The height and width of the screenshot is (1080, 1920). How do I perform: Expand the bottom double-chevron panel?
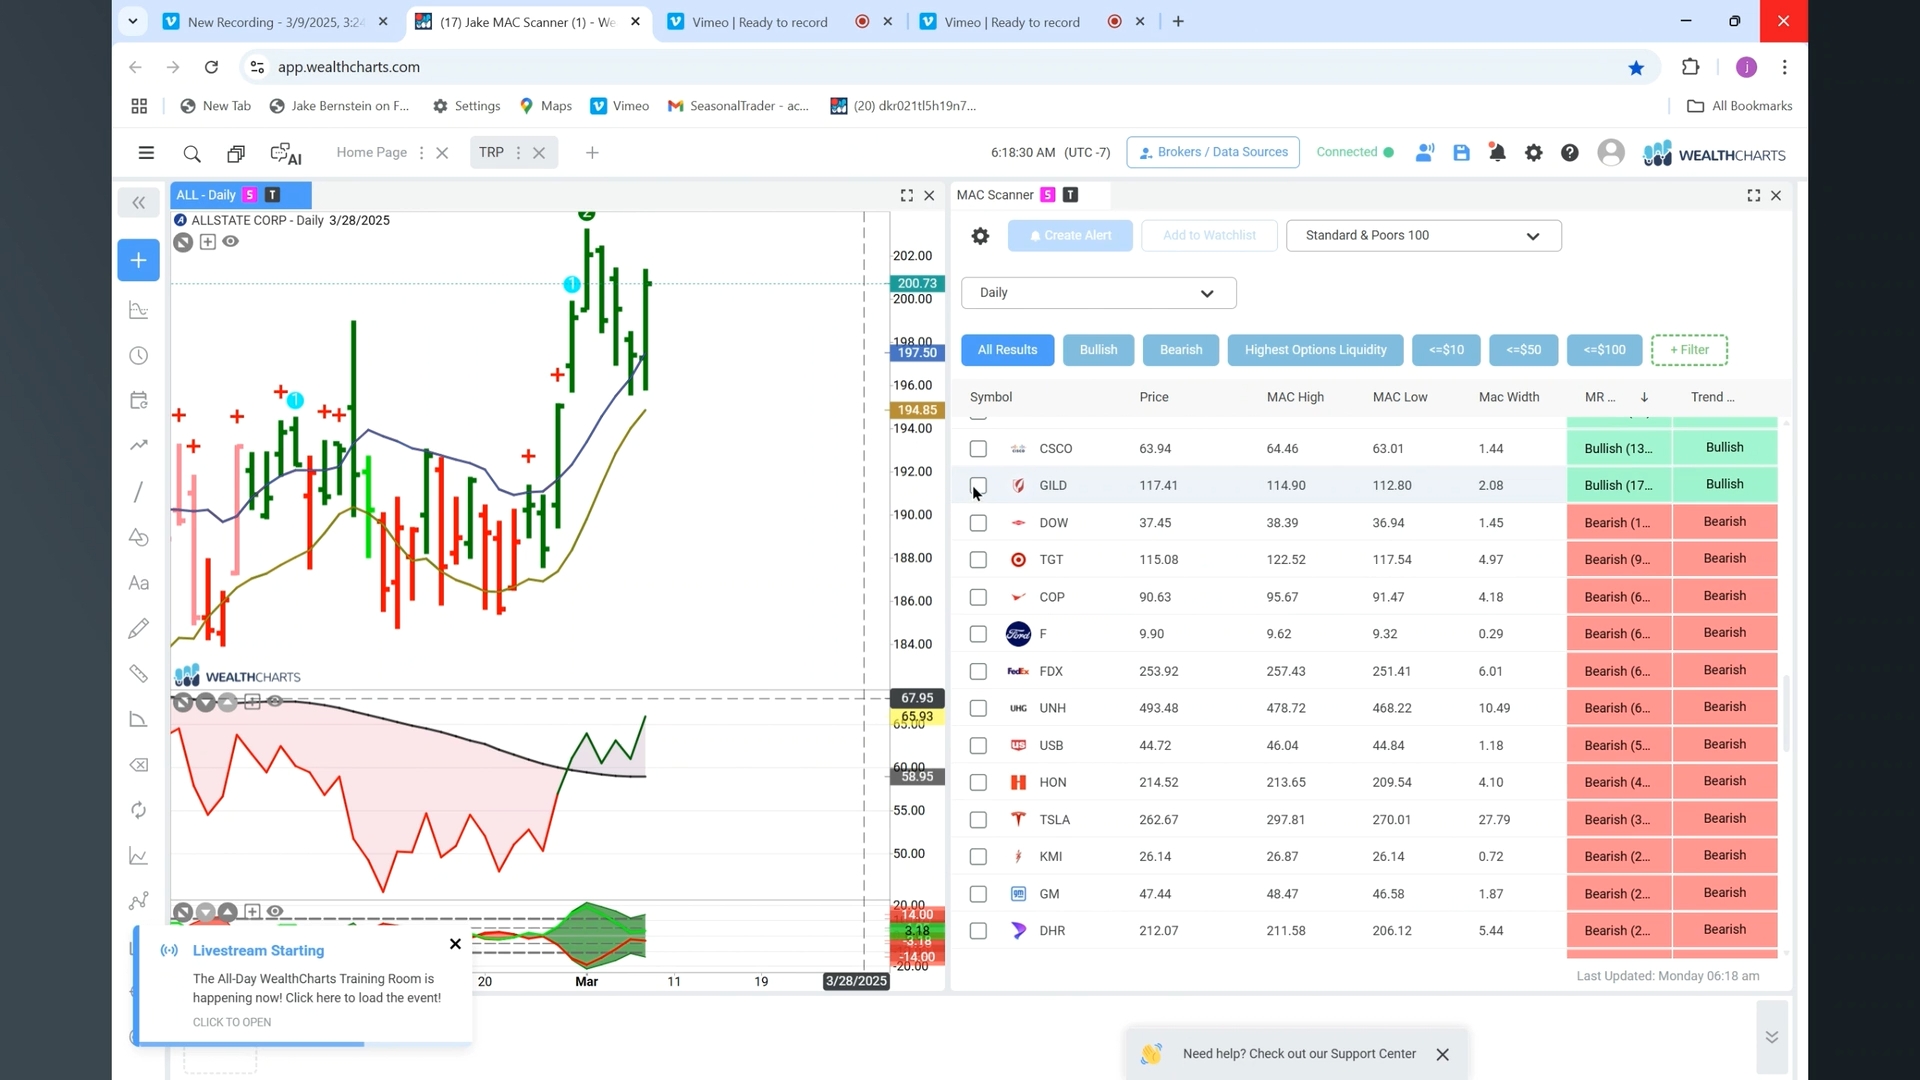(x=1771, y=1037)
